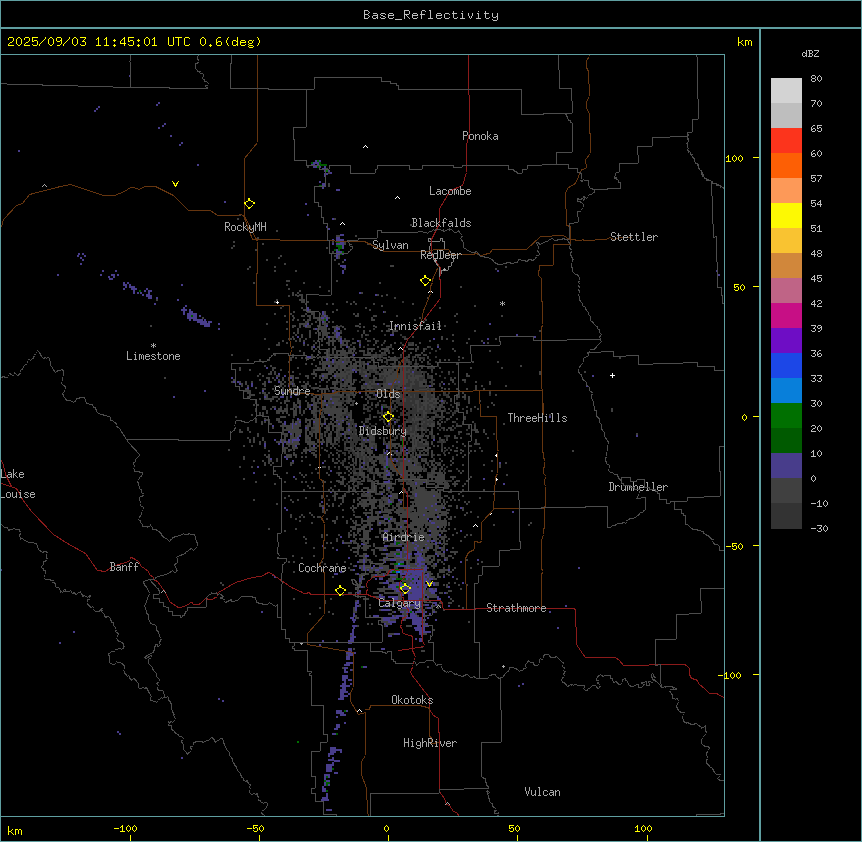Click the asterisk marker east of Innisfail
The width and height of the screenshot is (862, 842).
click(502, 304)
